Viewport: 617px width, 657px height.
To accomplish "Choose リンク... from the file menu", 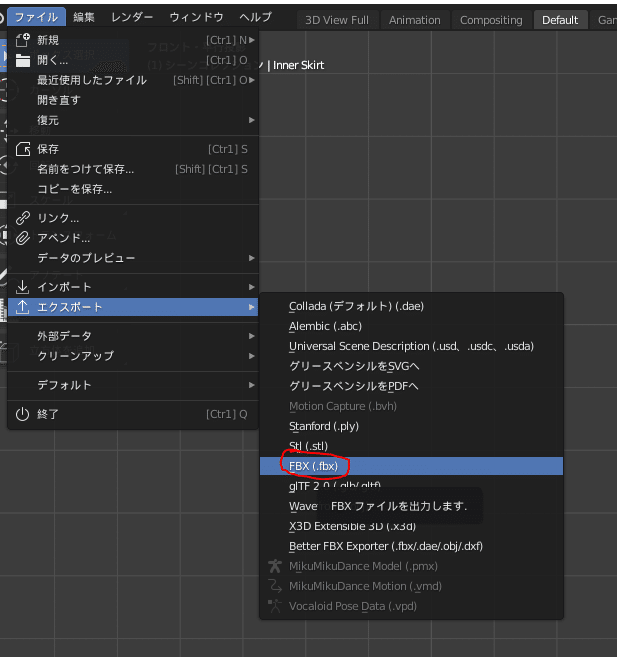I will tap(133, 218).
